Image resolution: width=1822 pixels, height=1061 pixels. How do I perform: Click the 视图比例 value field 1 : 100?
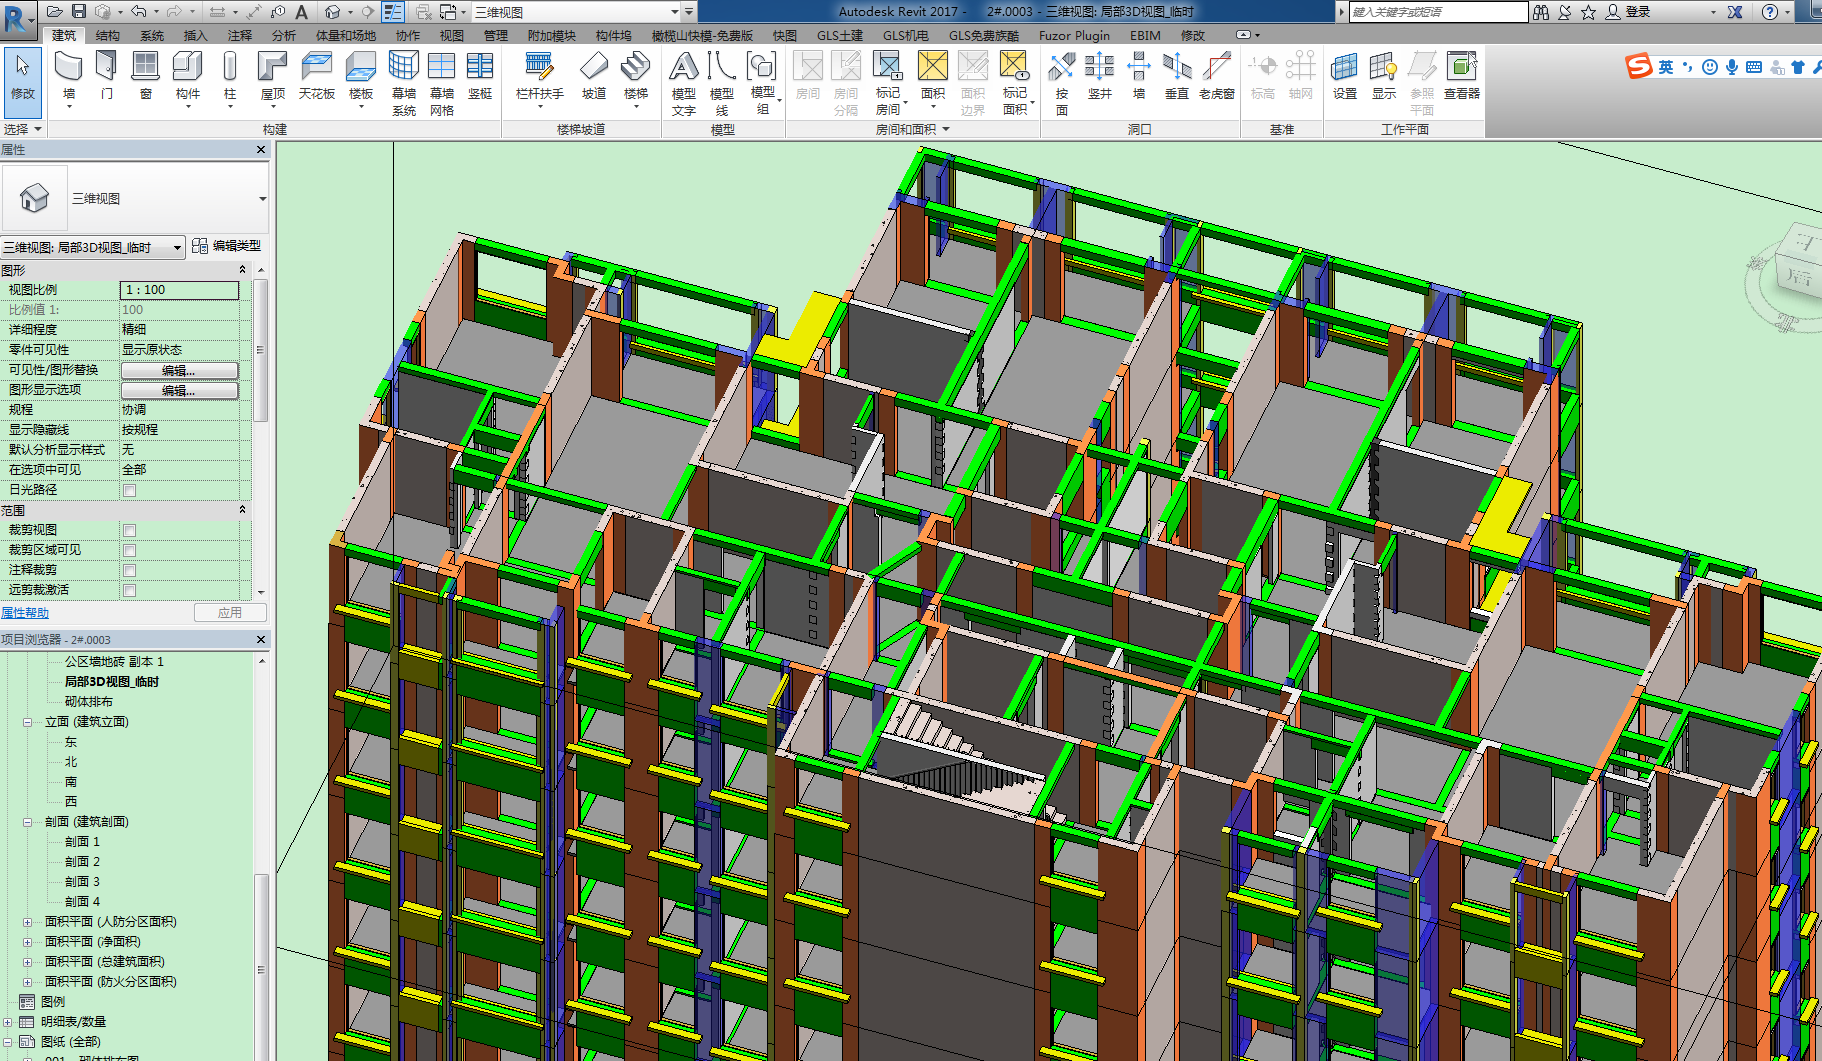click(180, 290)
